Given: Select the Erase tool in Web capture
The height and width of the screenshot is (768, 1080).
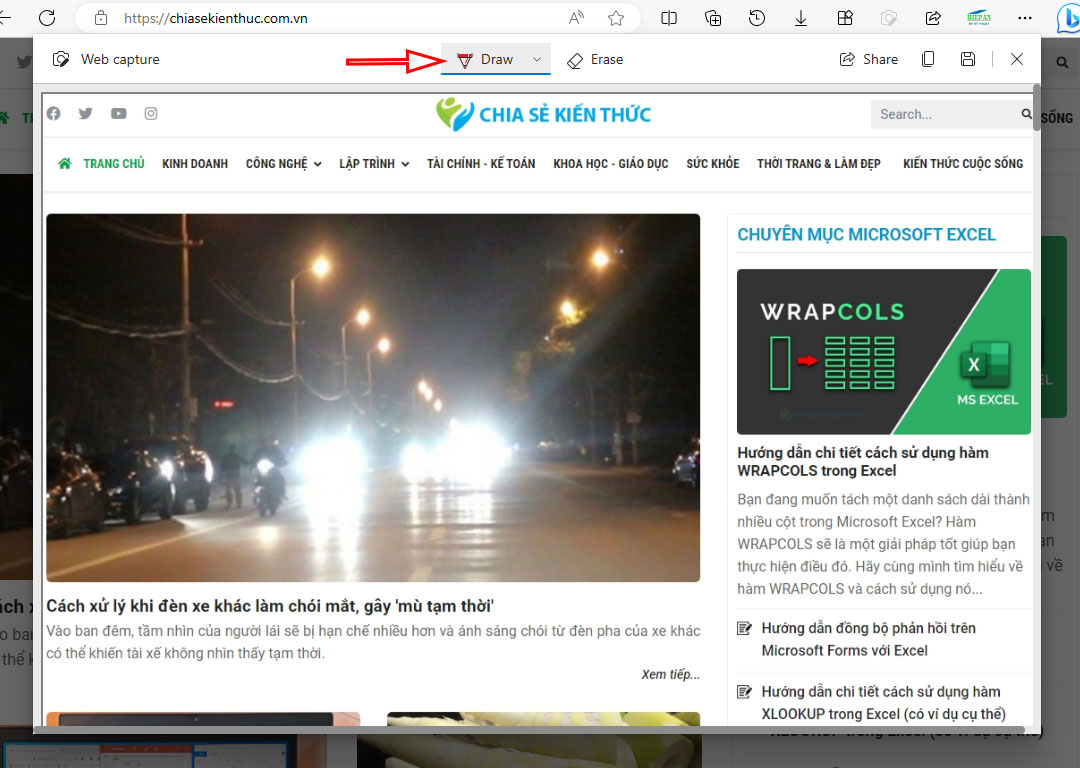Looking at the screenshot, I should (595, 59).
